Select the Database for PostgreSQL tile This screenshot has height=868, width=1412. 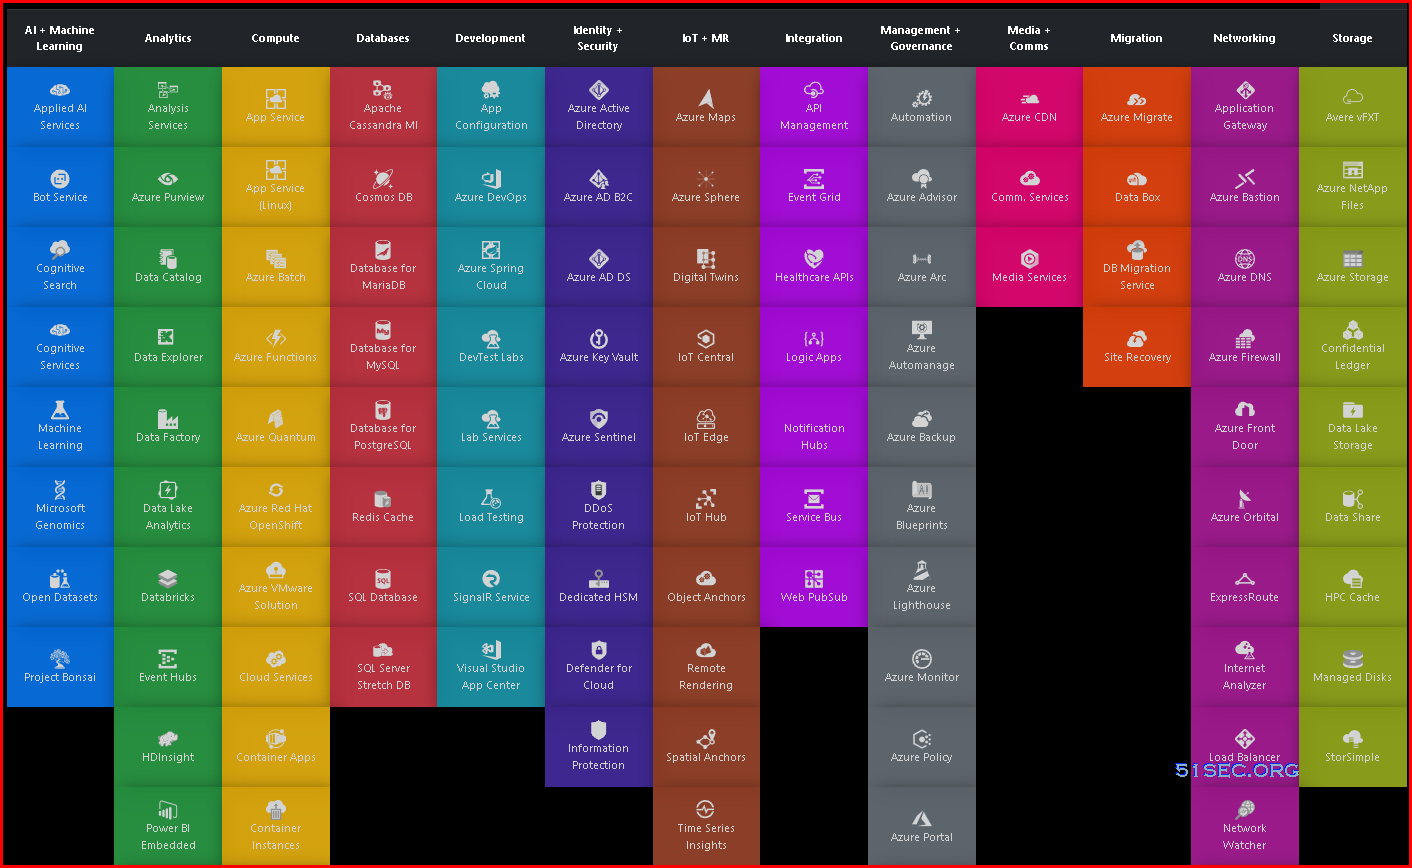tap(383, 427)
